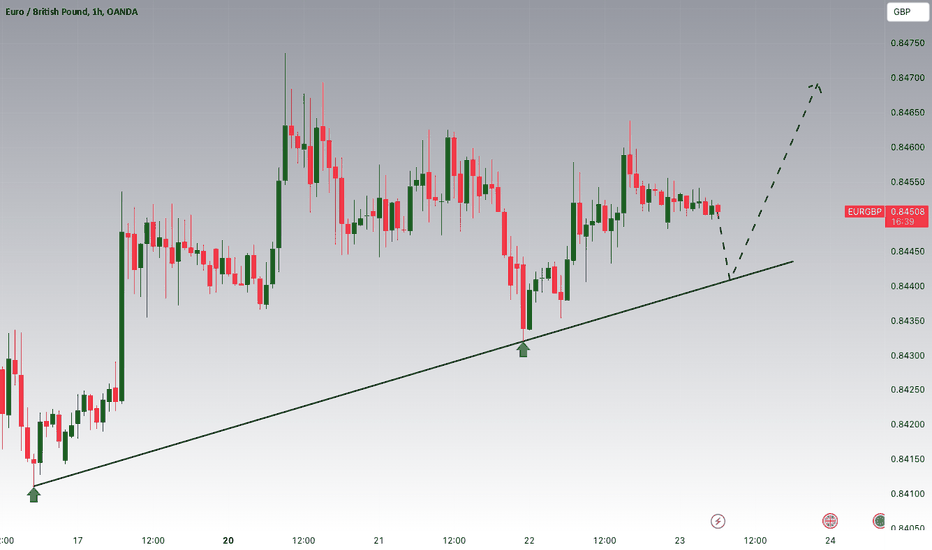Viewport: 932px width, 550px height.
Task: Click the 0.84200 price axis label
Action: coord(907,425)
